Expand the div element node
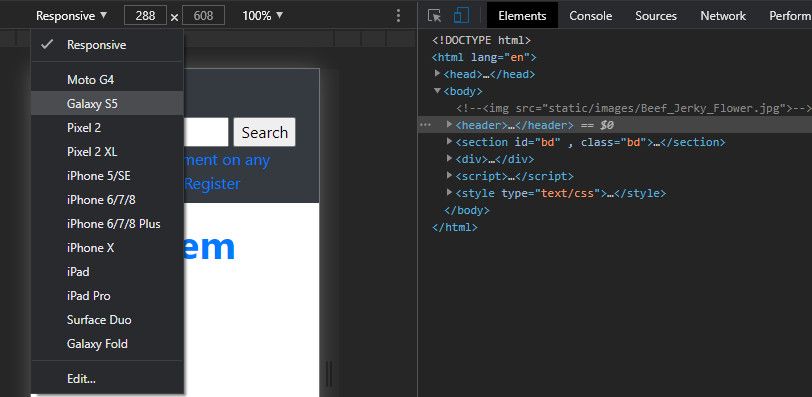The width and height of the screenshot is (812, 397). 450,159
